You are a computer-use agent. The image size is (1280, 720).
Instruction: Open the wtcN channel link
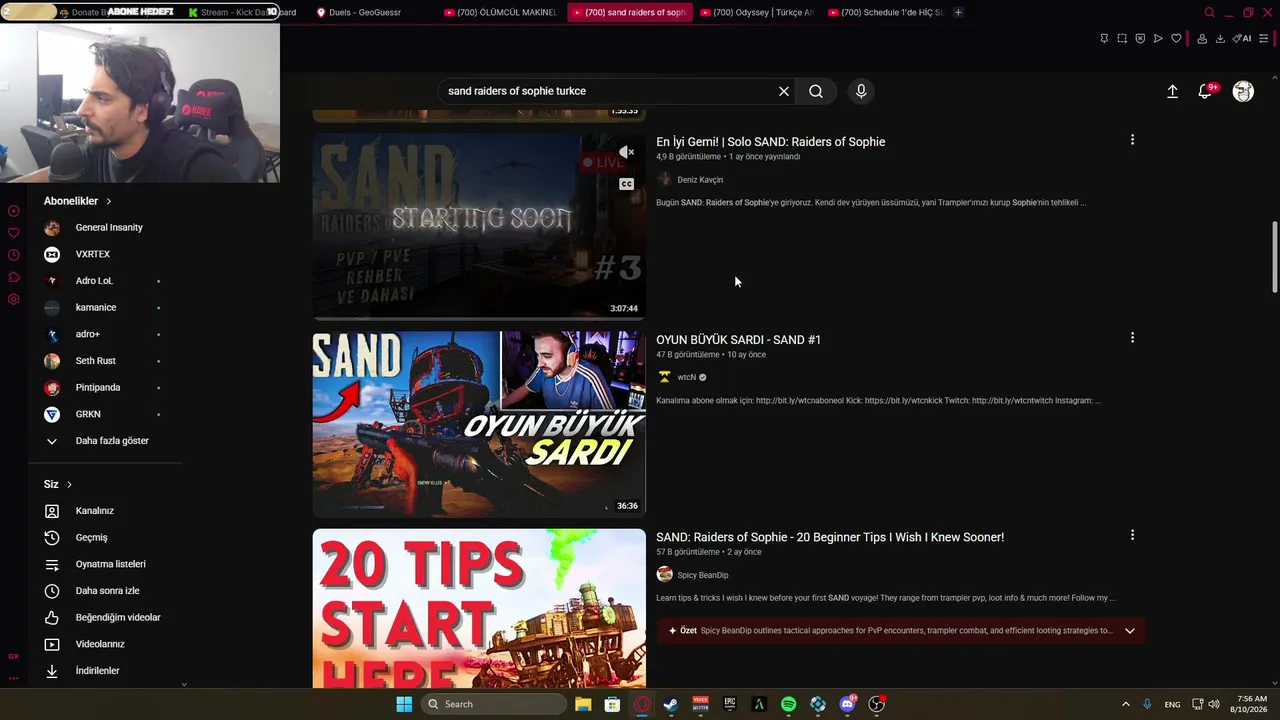pyautogui.click(x=686, y=377)
